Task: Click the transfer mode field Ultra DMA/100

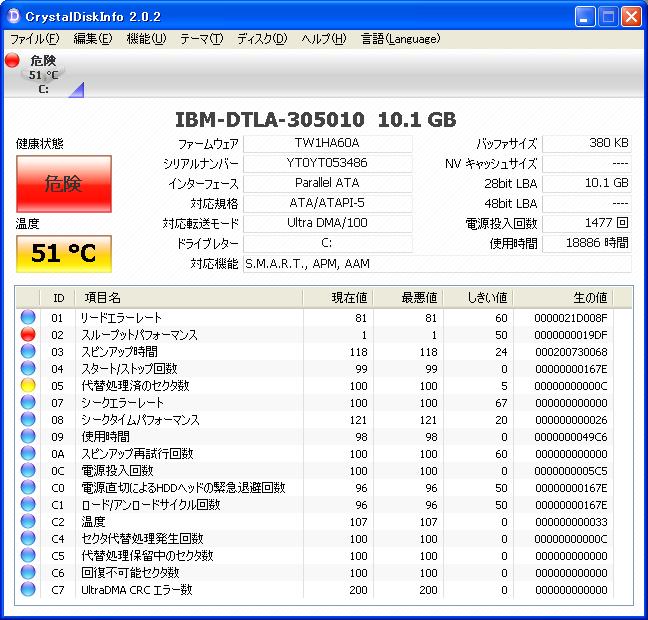Action: coord(328,223)
